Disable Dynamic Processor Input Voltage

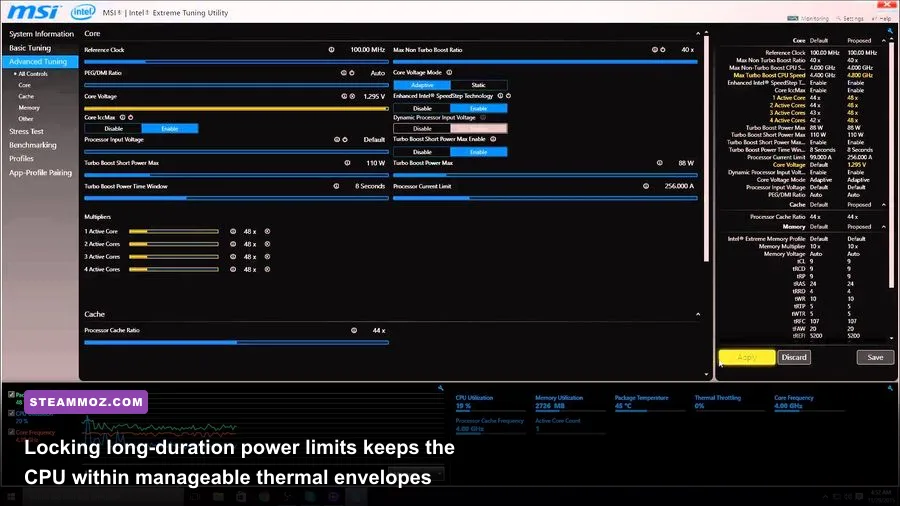coord(422,129)
